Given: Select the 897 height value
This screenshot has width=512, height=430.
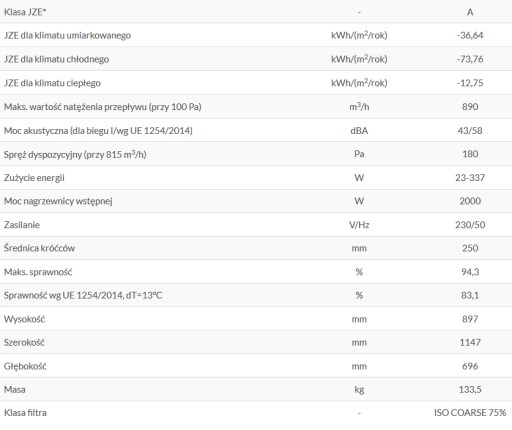Looking at the screenshot, I should tap(470, 319).
